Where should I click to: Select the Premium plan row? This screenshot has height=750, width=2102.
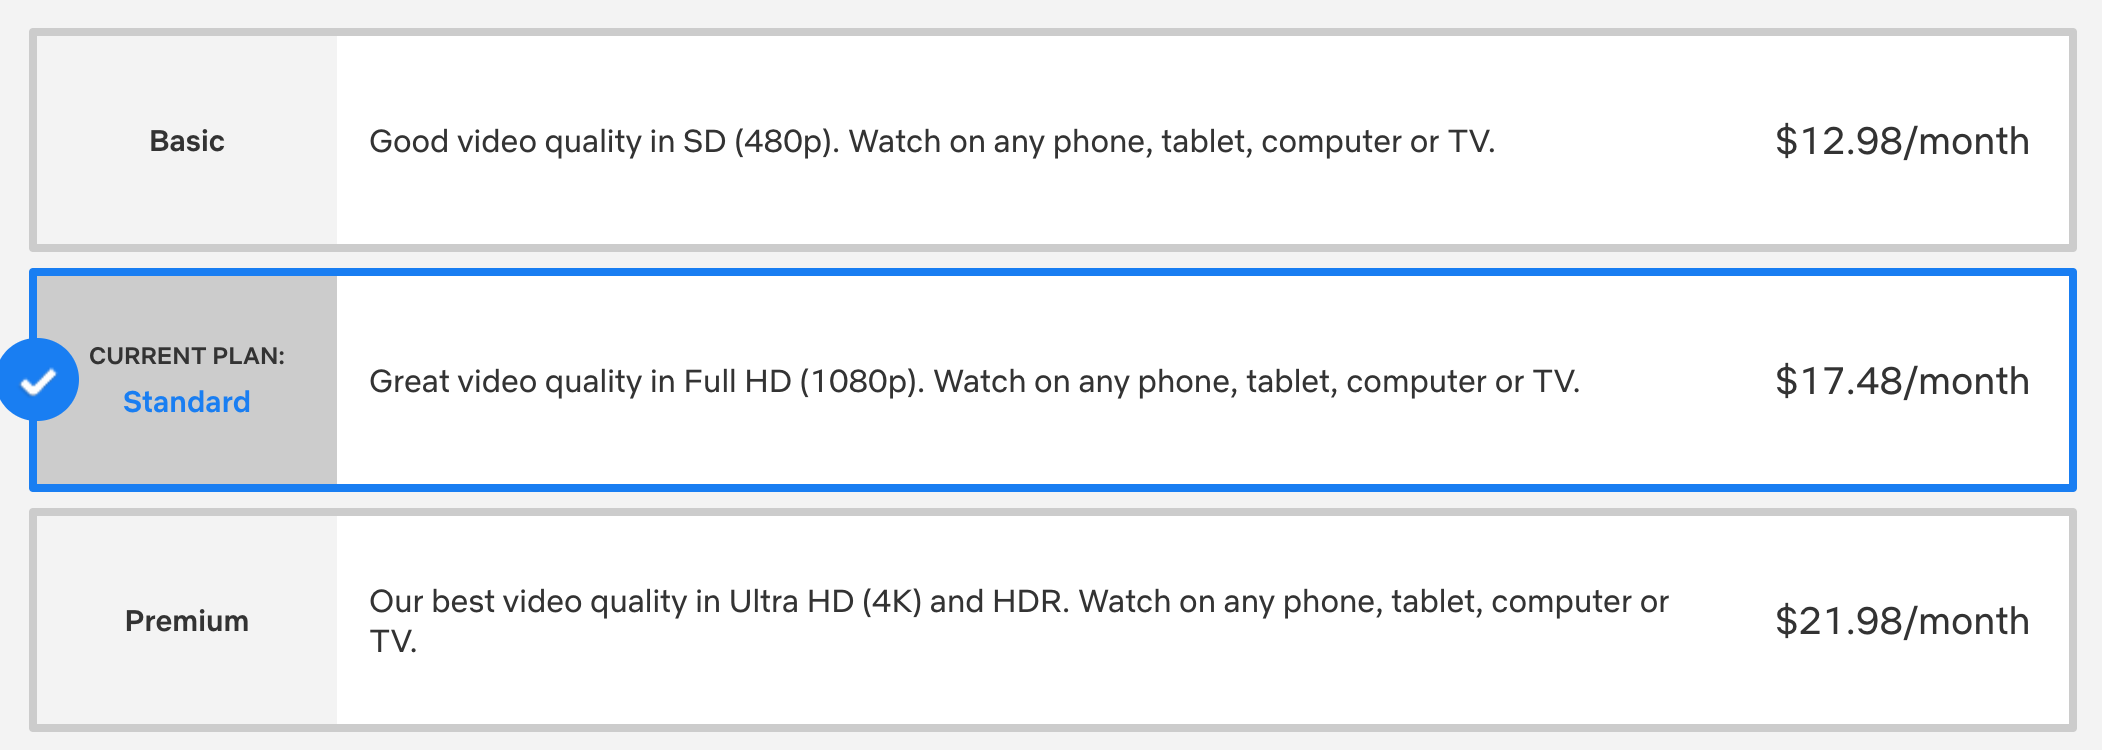[1052, 620]
